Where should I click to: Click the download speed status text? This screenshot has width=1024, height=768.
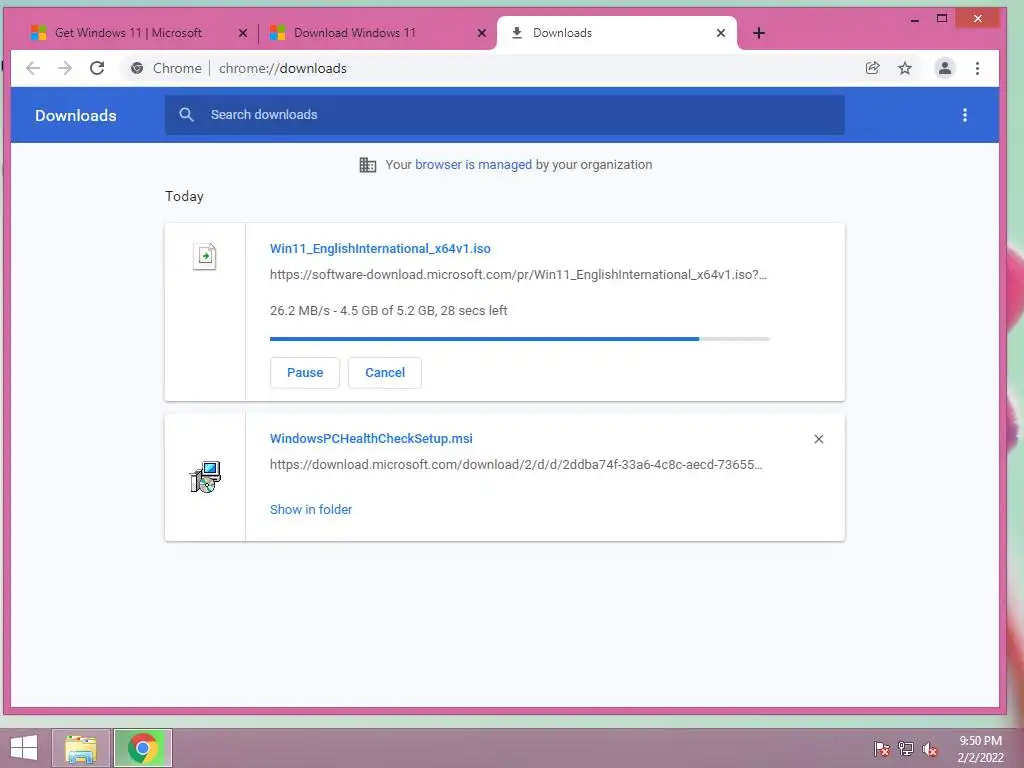(x=389, y=310)
